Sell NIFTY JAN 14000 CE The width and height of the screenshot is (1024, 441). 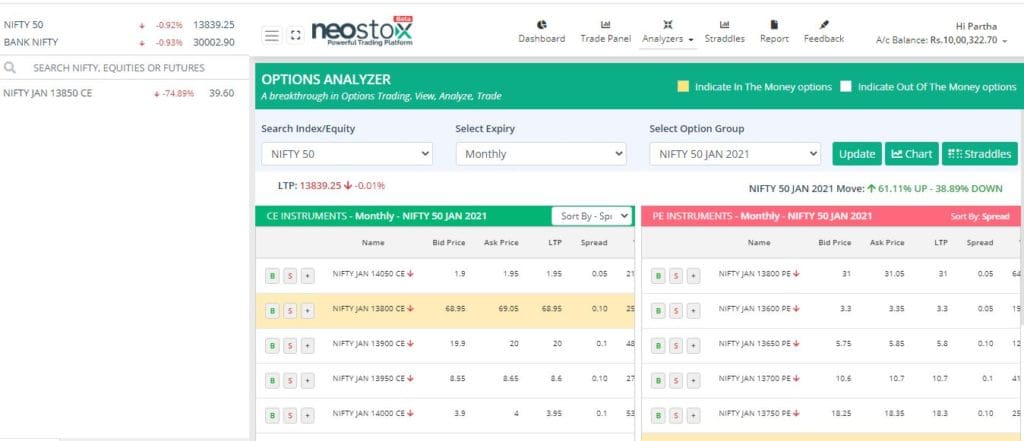pos(290,415)
